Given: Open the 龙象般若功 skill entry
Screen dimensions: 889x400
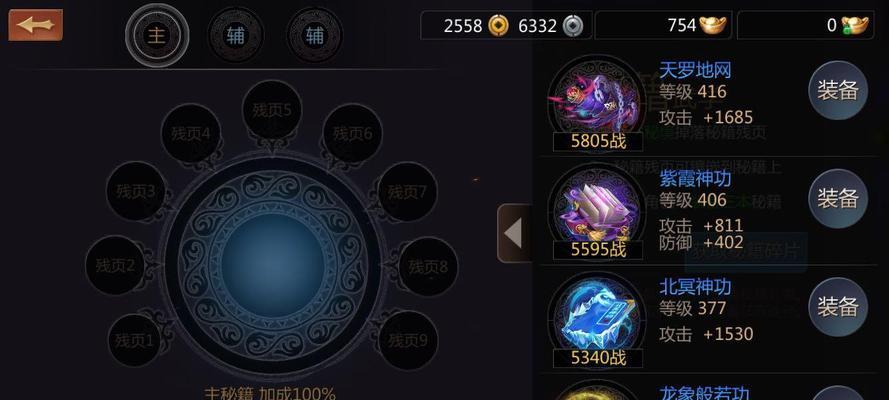Looking at the screenshot, I should [x=704, y=393].
